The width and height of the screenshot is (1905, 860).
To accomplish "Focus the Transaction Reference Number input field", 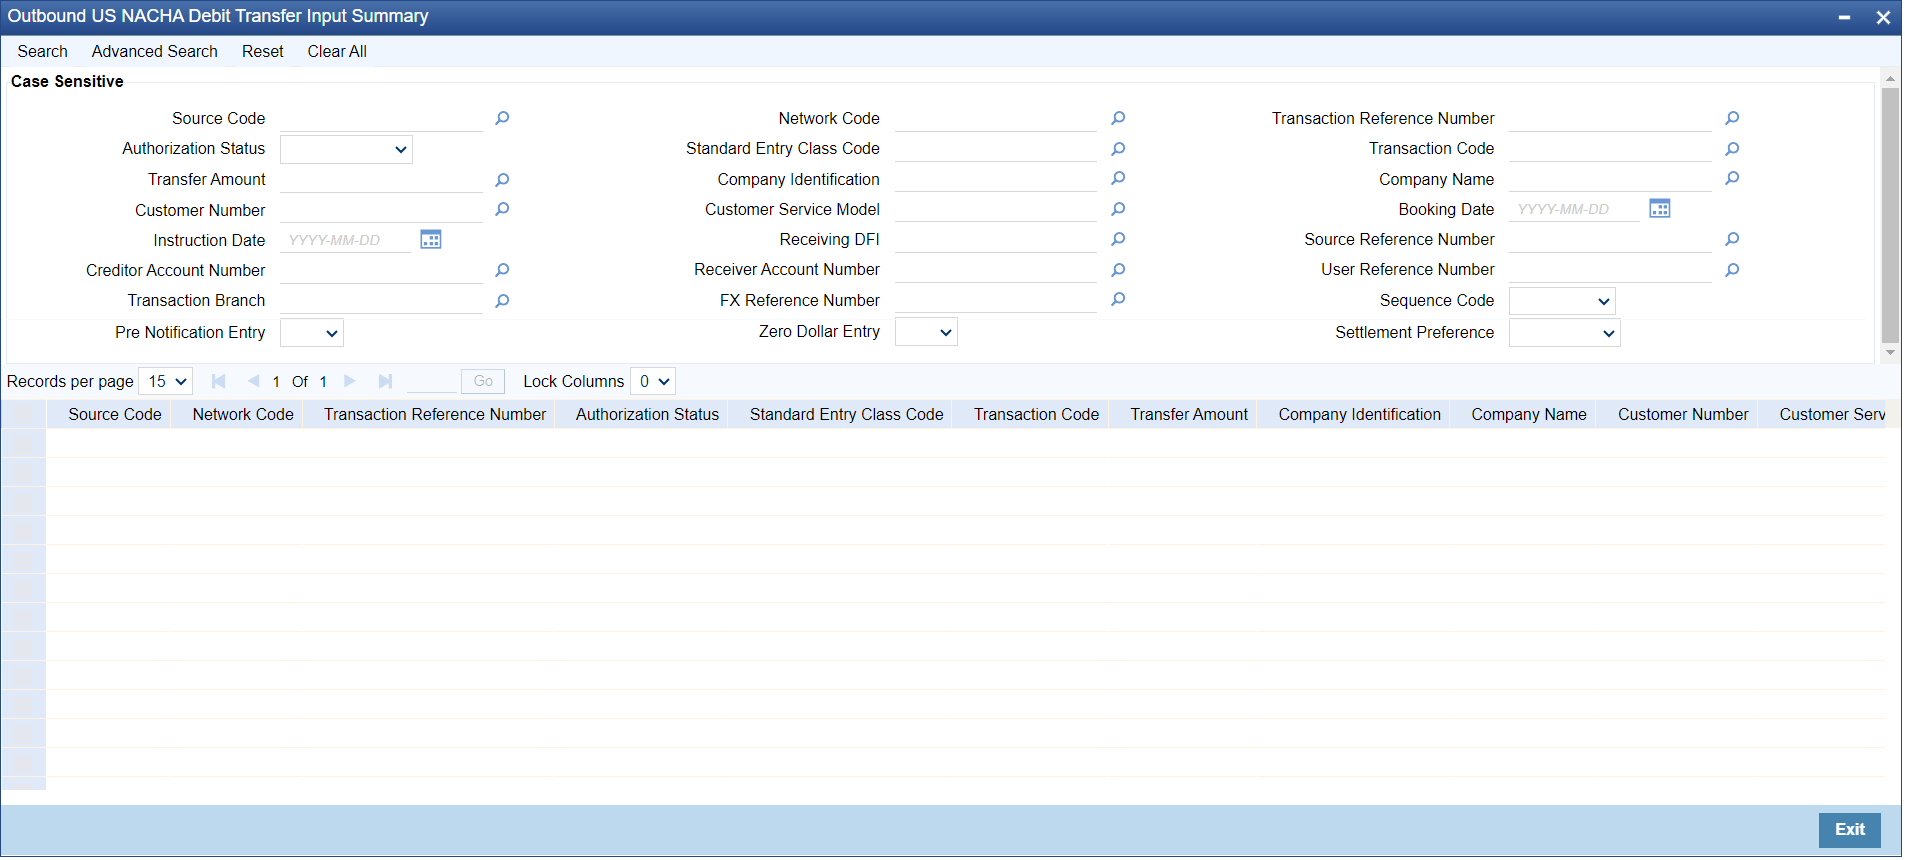I will pyautogui.click(x=1610, y=119).
